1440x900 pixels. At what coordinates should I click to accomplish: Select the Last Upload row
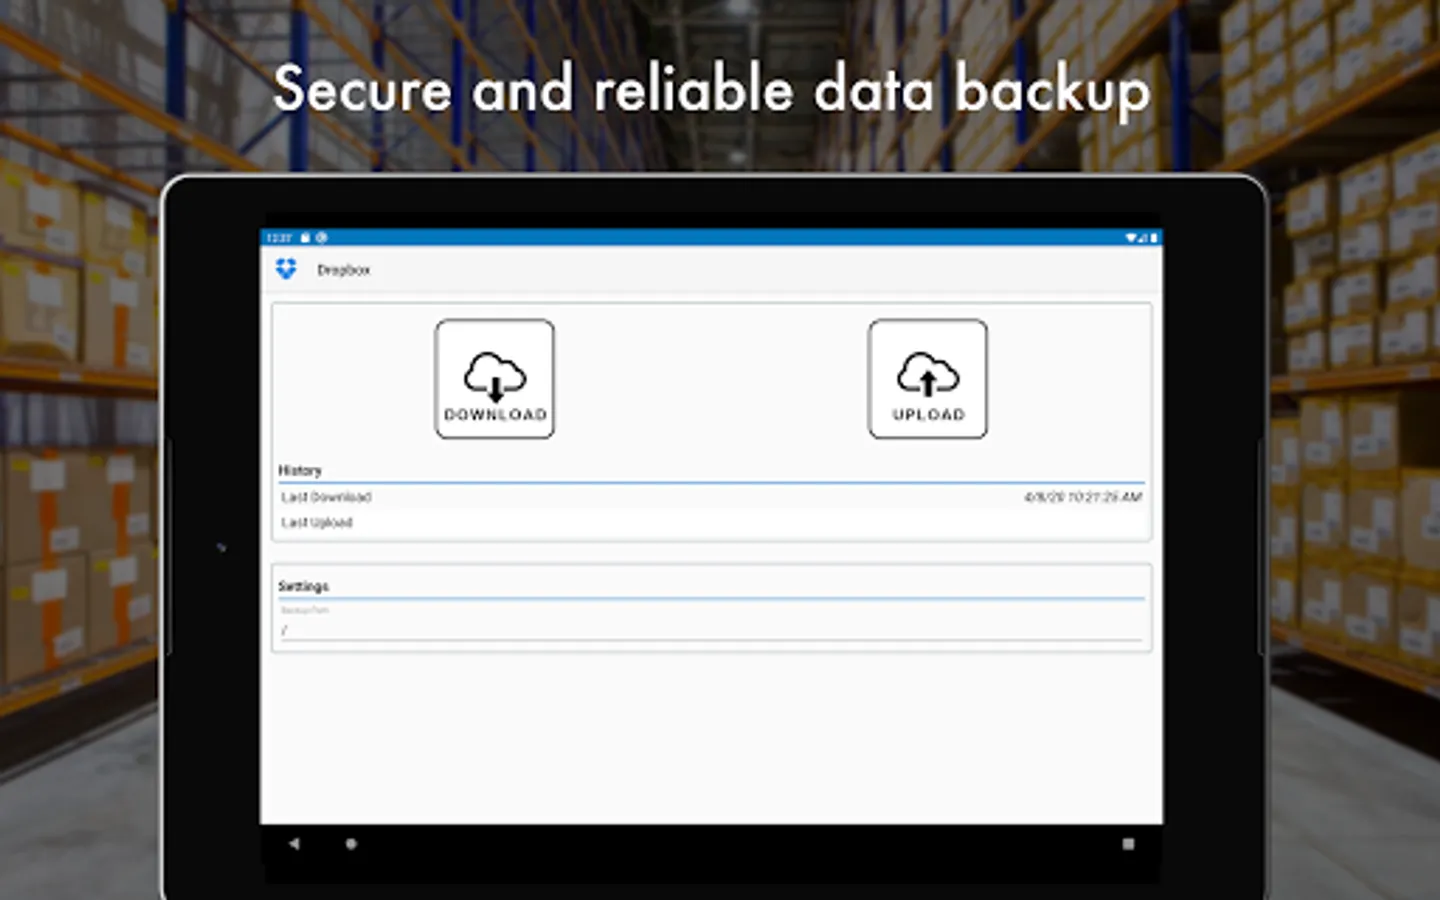point(711,522)
